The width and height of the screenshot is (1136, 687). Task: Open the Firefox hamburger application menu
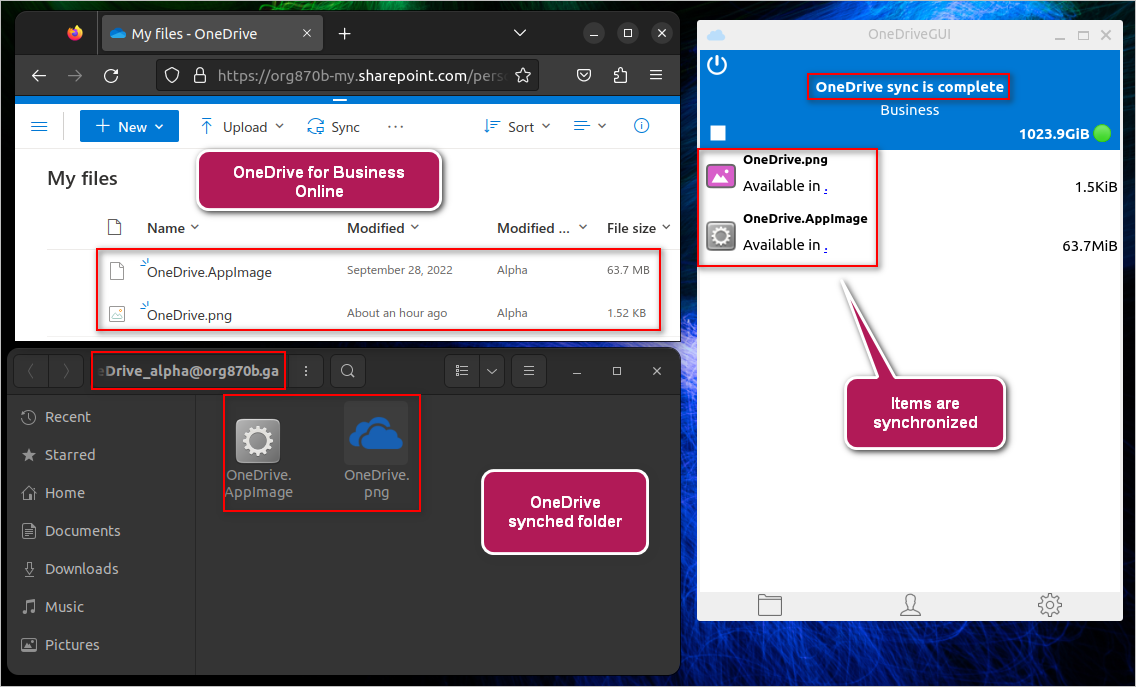(x=656, y=75)
